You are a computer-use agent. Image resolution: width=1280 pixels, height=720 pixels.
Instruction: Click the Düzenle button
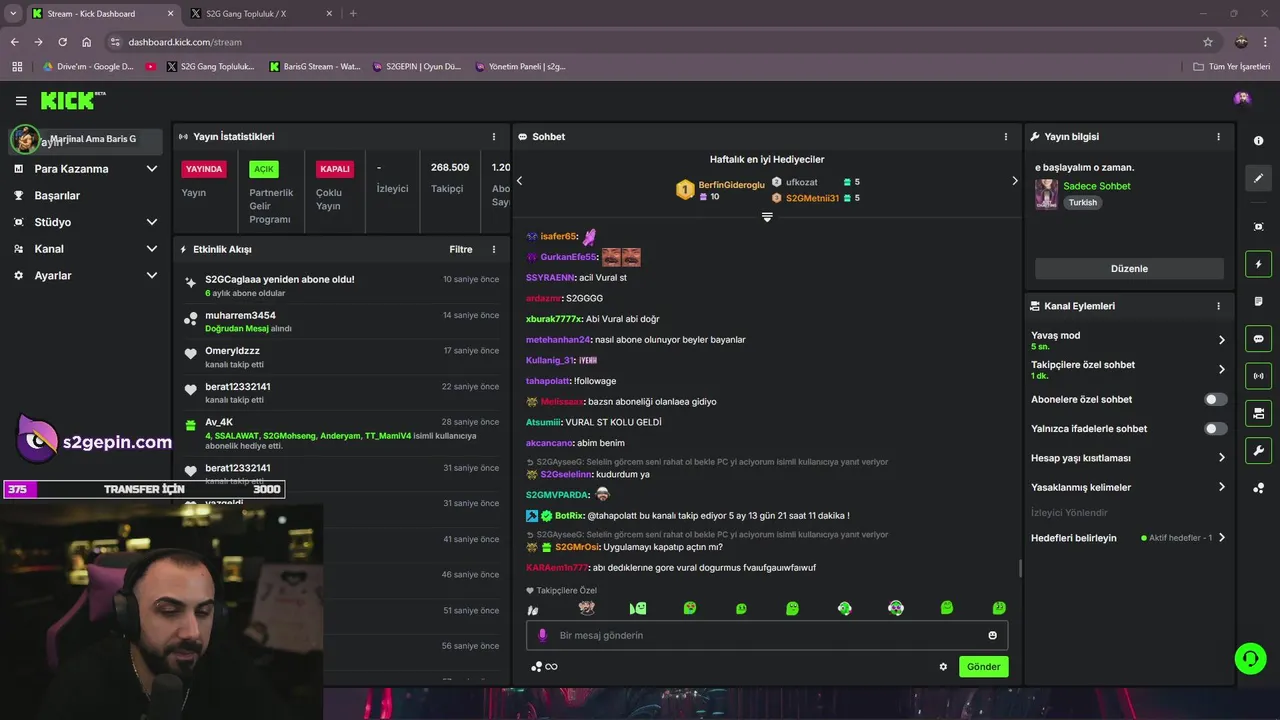pyautogui.click(x=1129, y=269)
